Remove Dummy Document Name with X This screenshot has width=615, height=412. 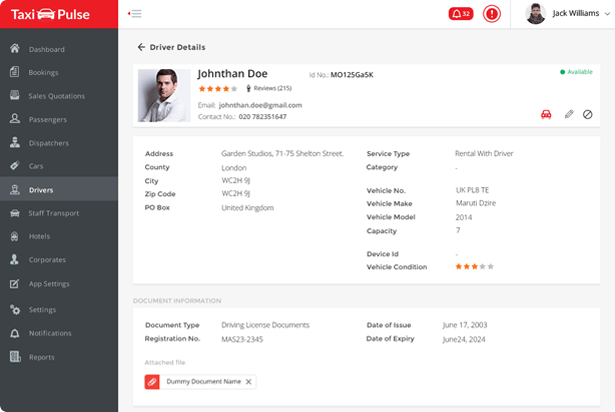(x=248, y=382)
